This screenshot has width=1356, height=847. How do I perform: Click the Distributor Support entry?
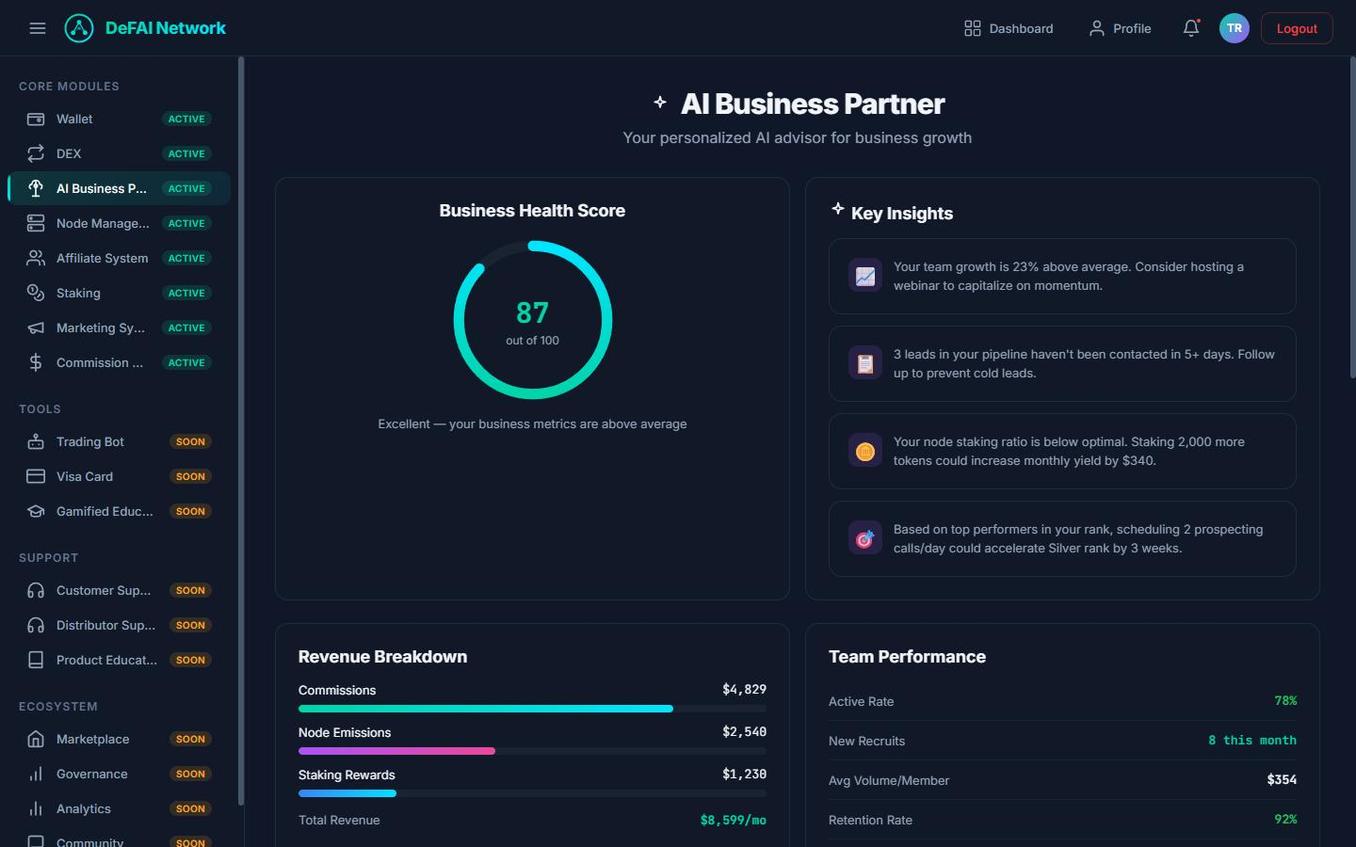point(105,625)
